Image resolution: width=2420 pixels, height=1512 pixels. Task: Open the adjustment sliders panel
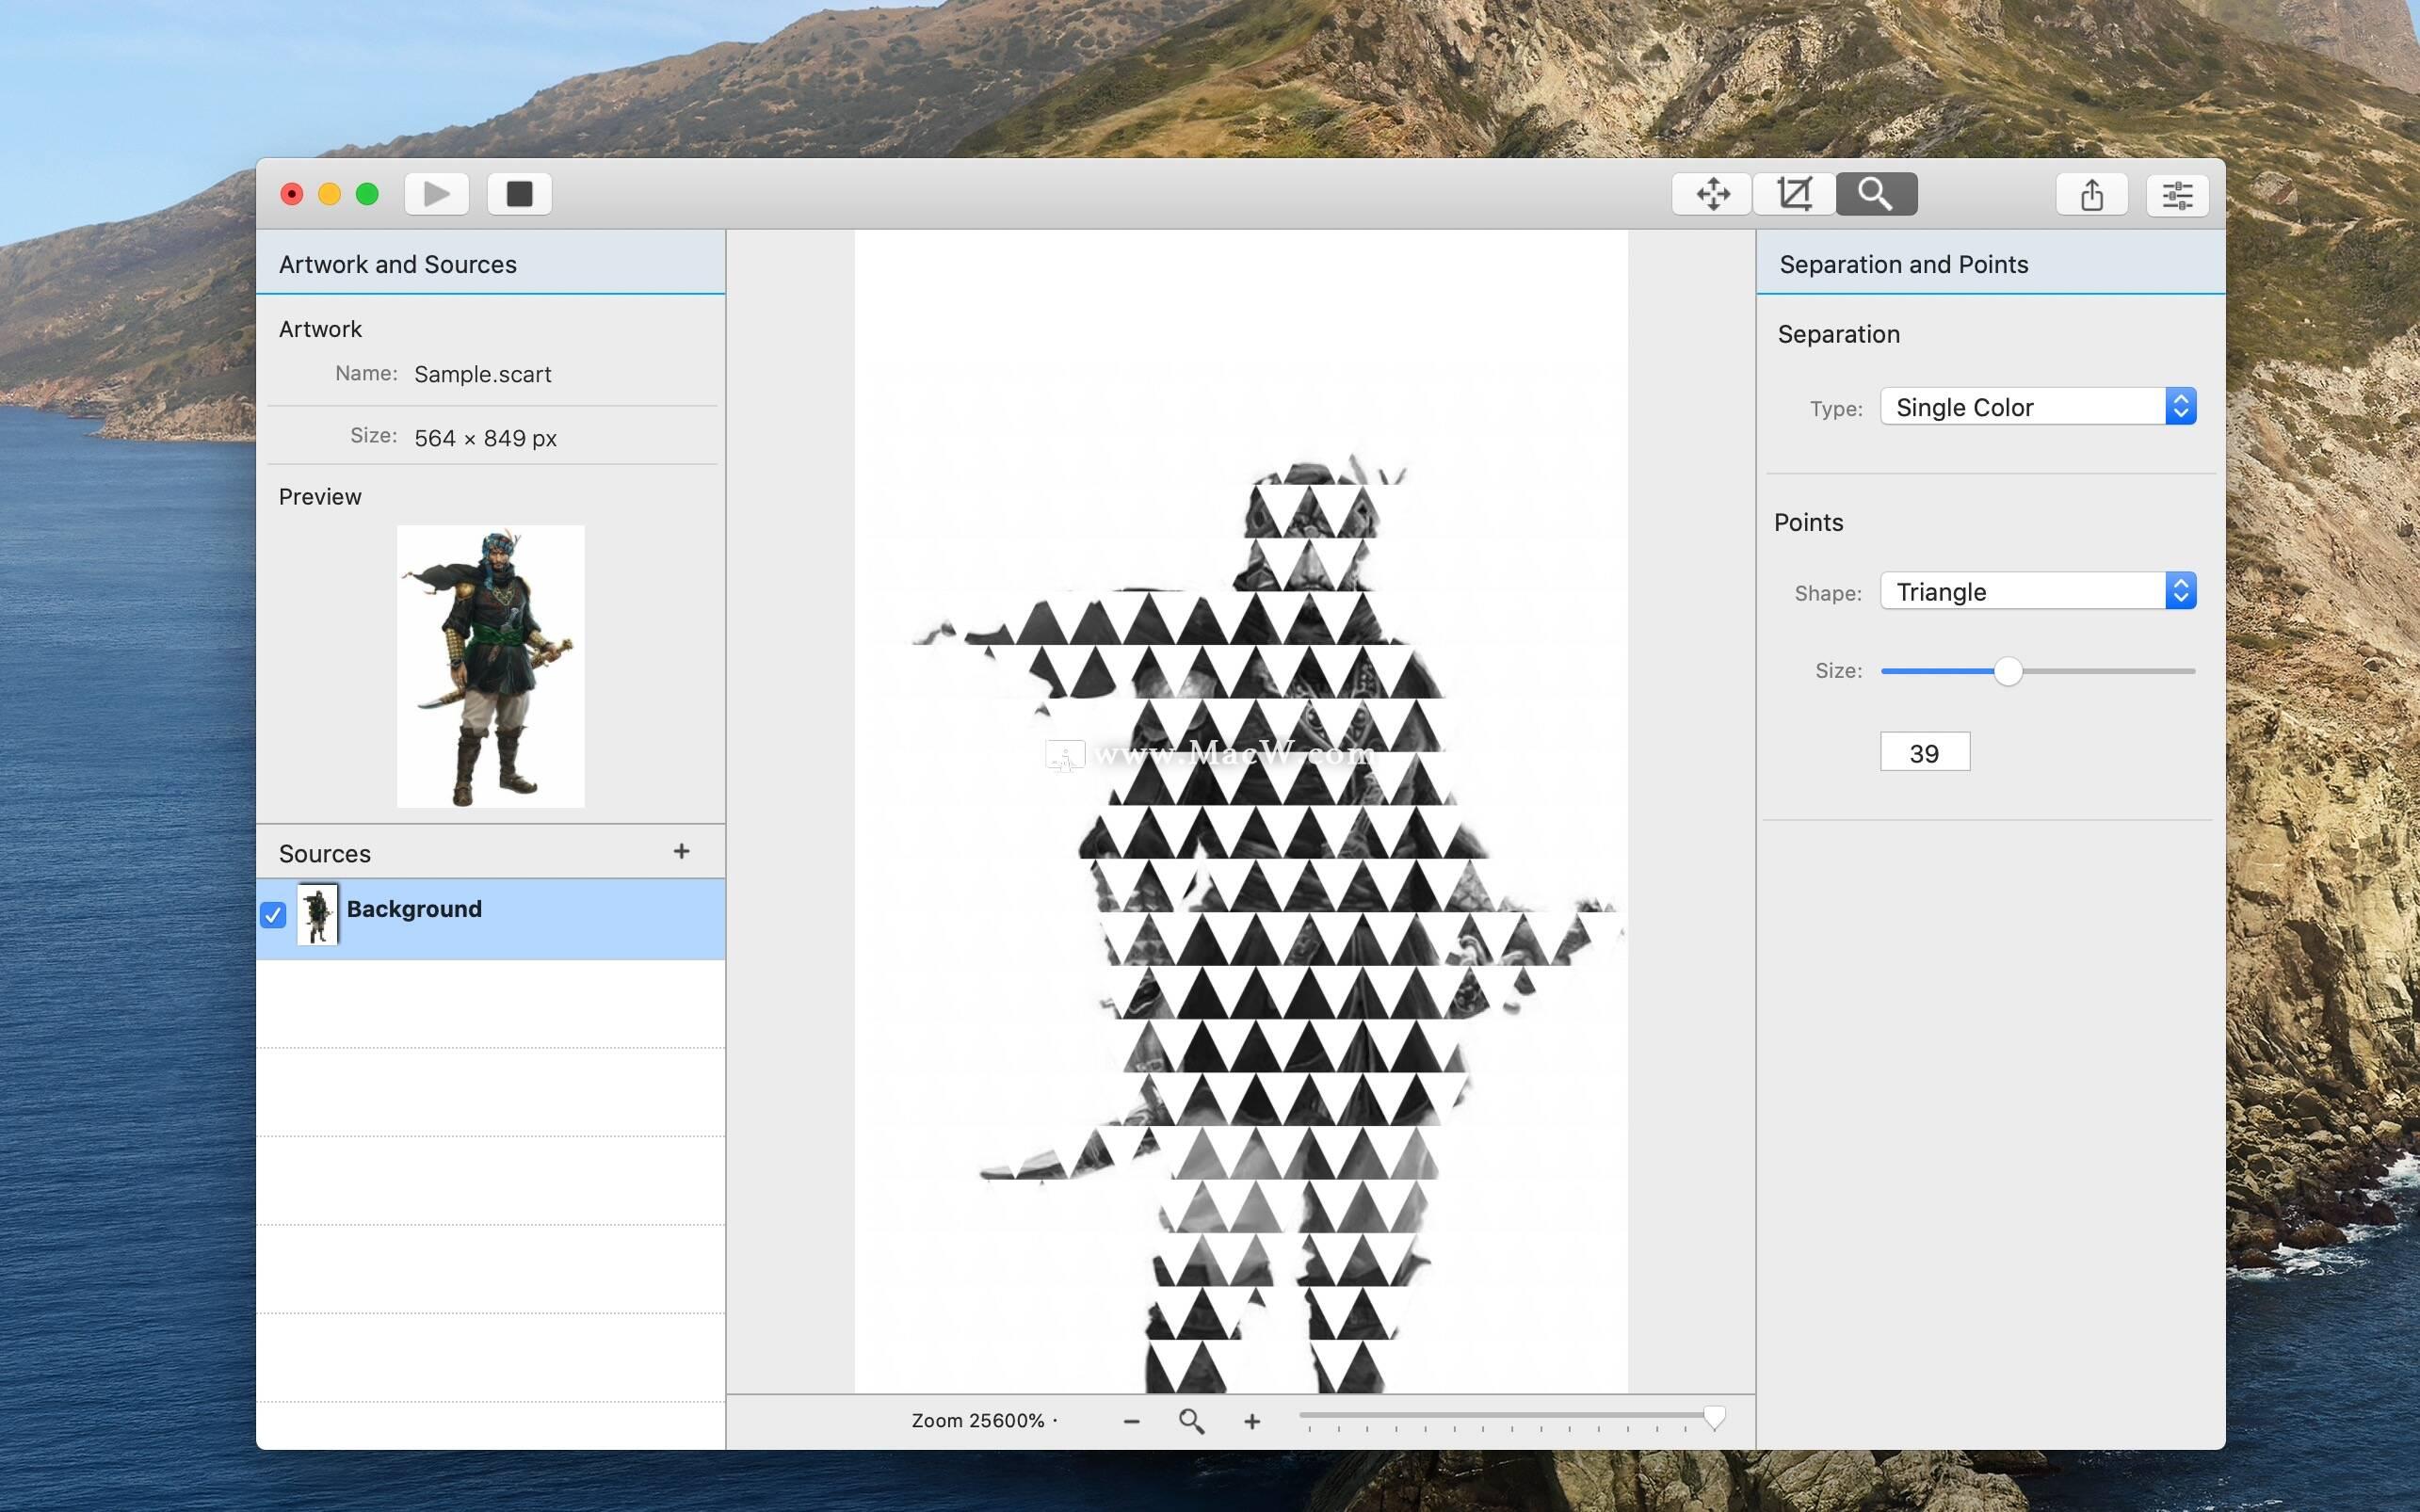coord(2177,193)
